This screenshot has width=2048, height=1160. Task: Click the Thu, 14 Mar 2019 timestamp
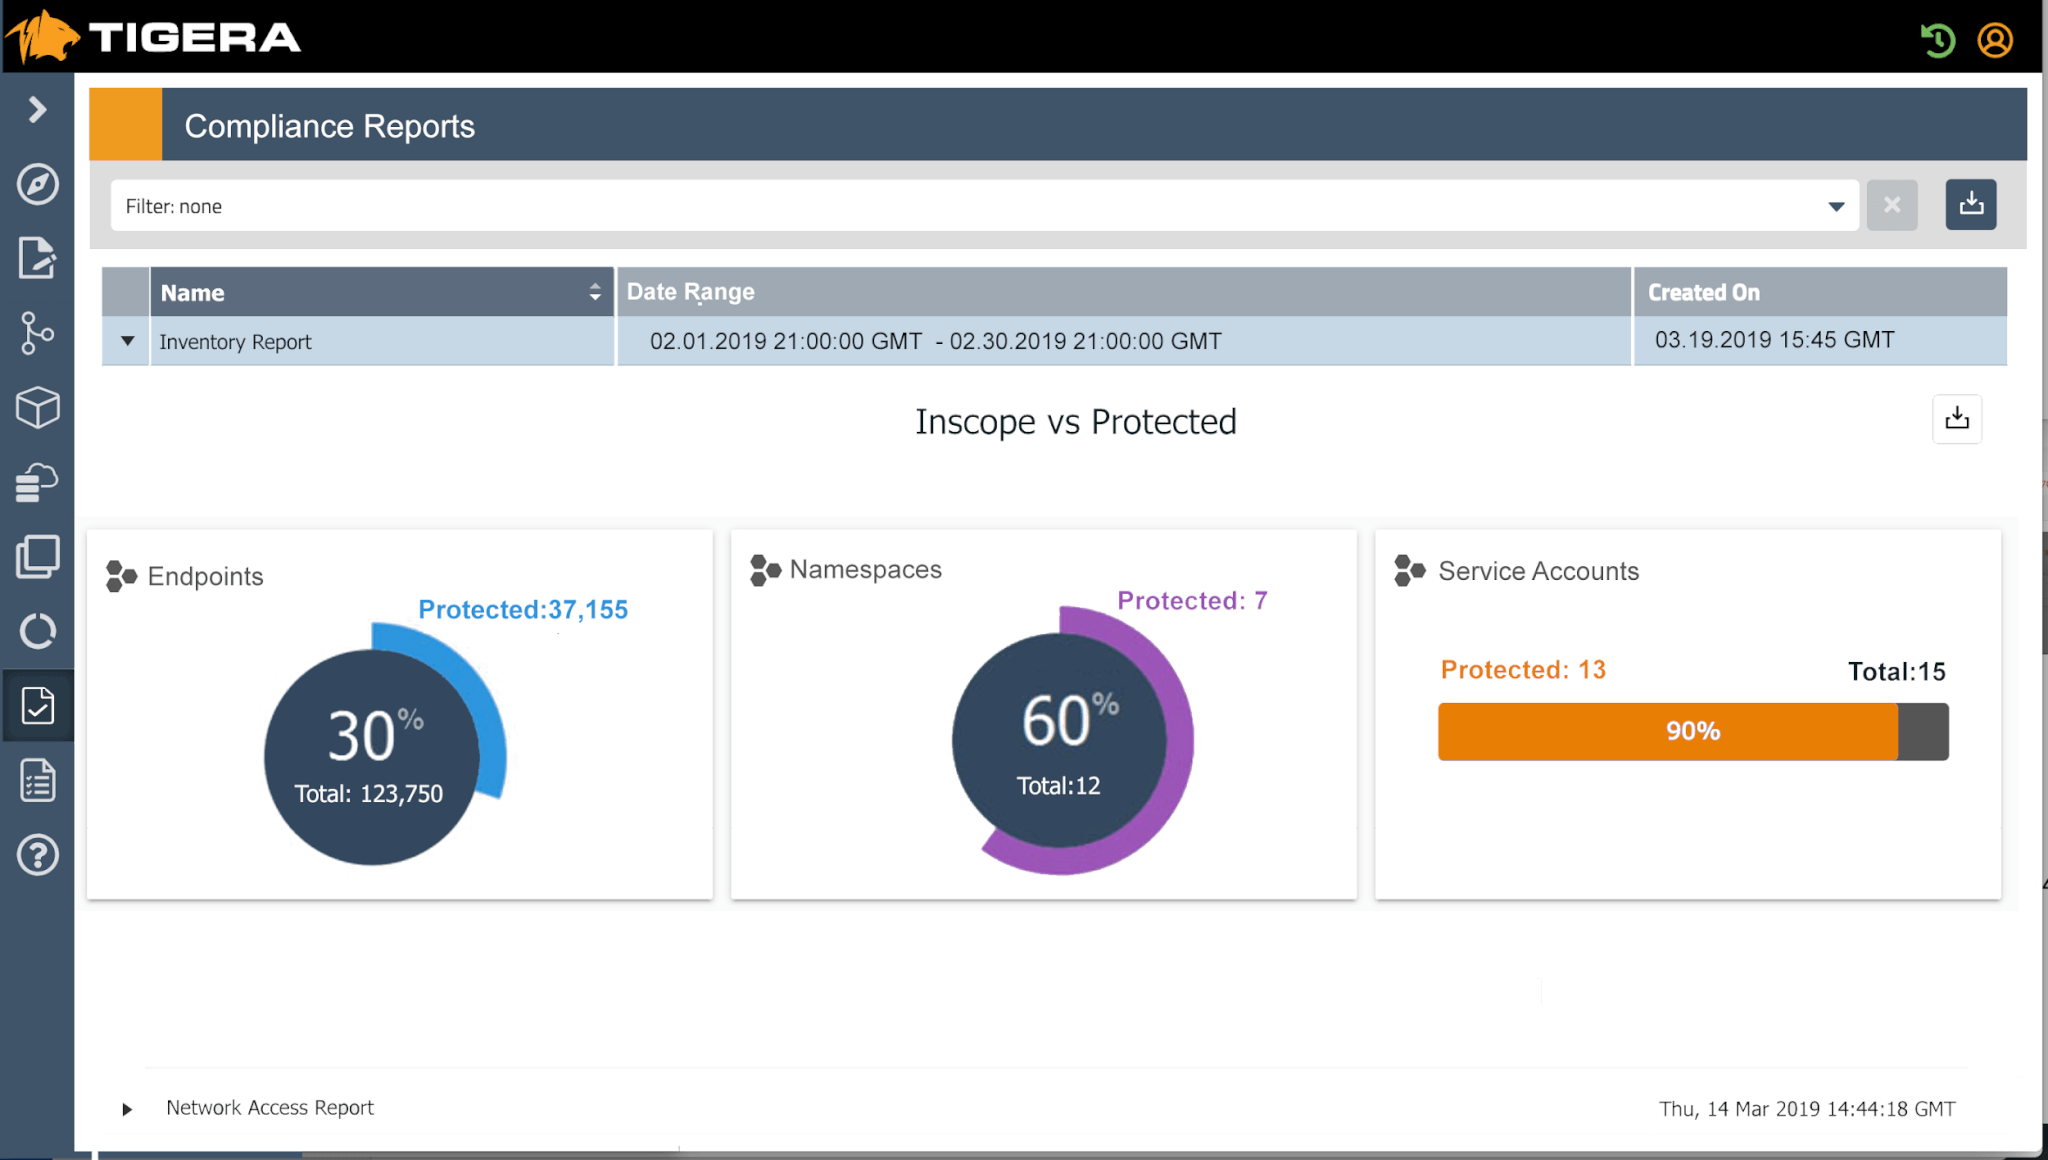coord(1807,1109)
